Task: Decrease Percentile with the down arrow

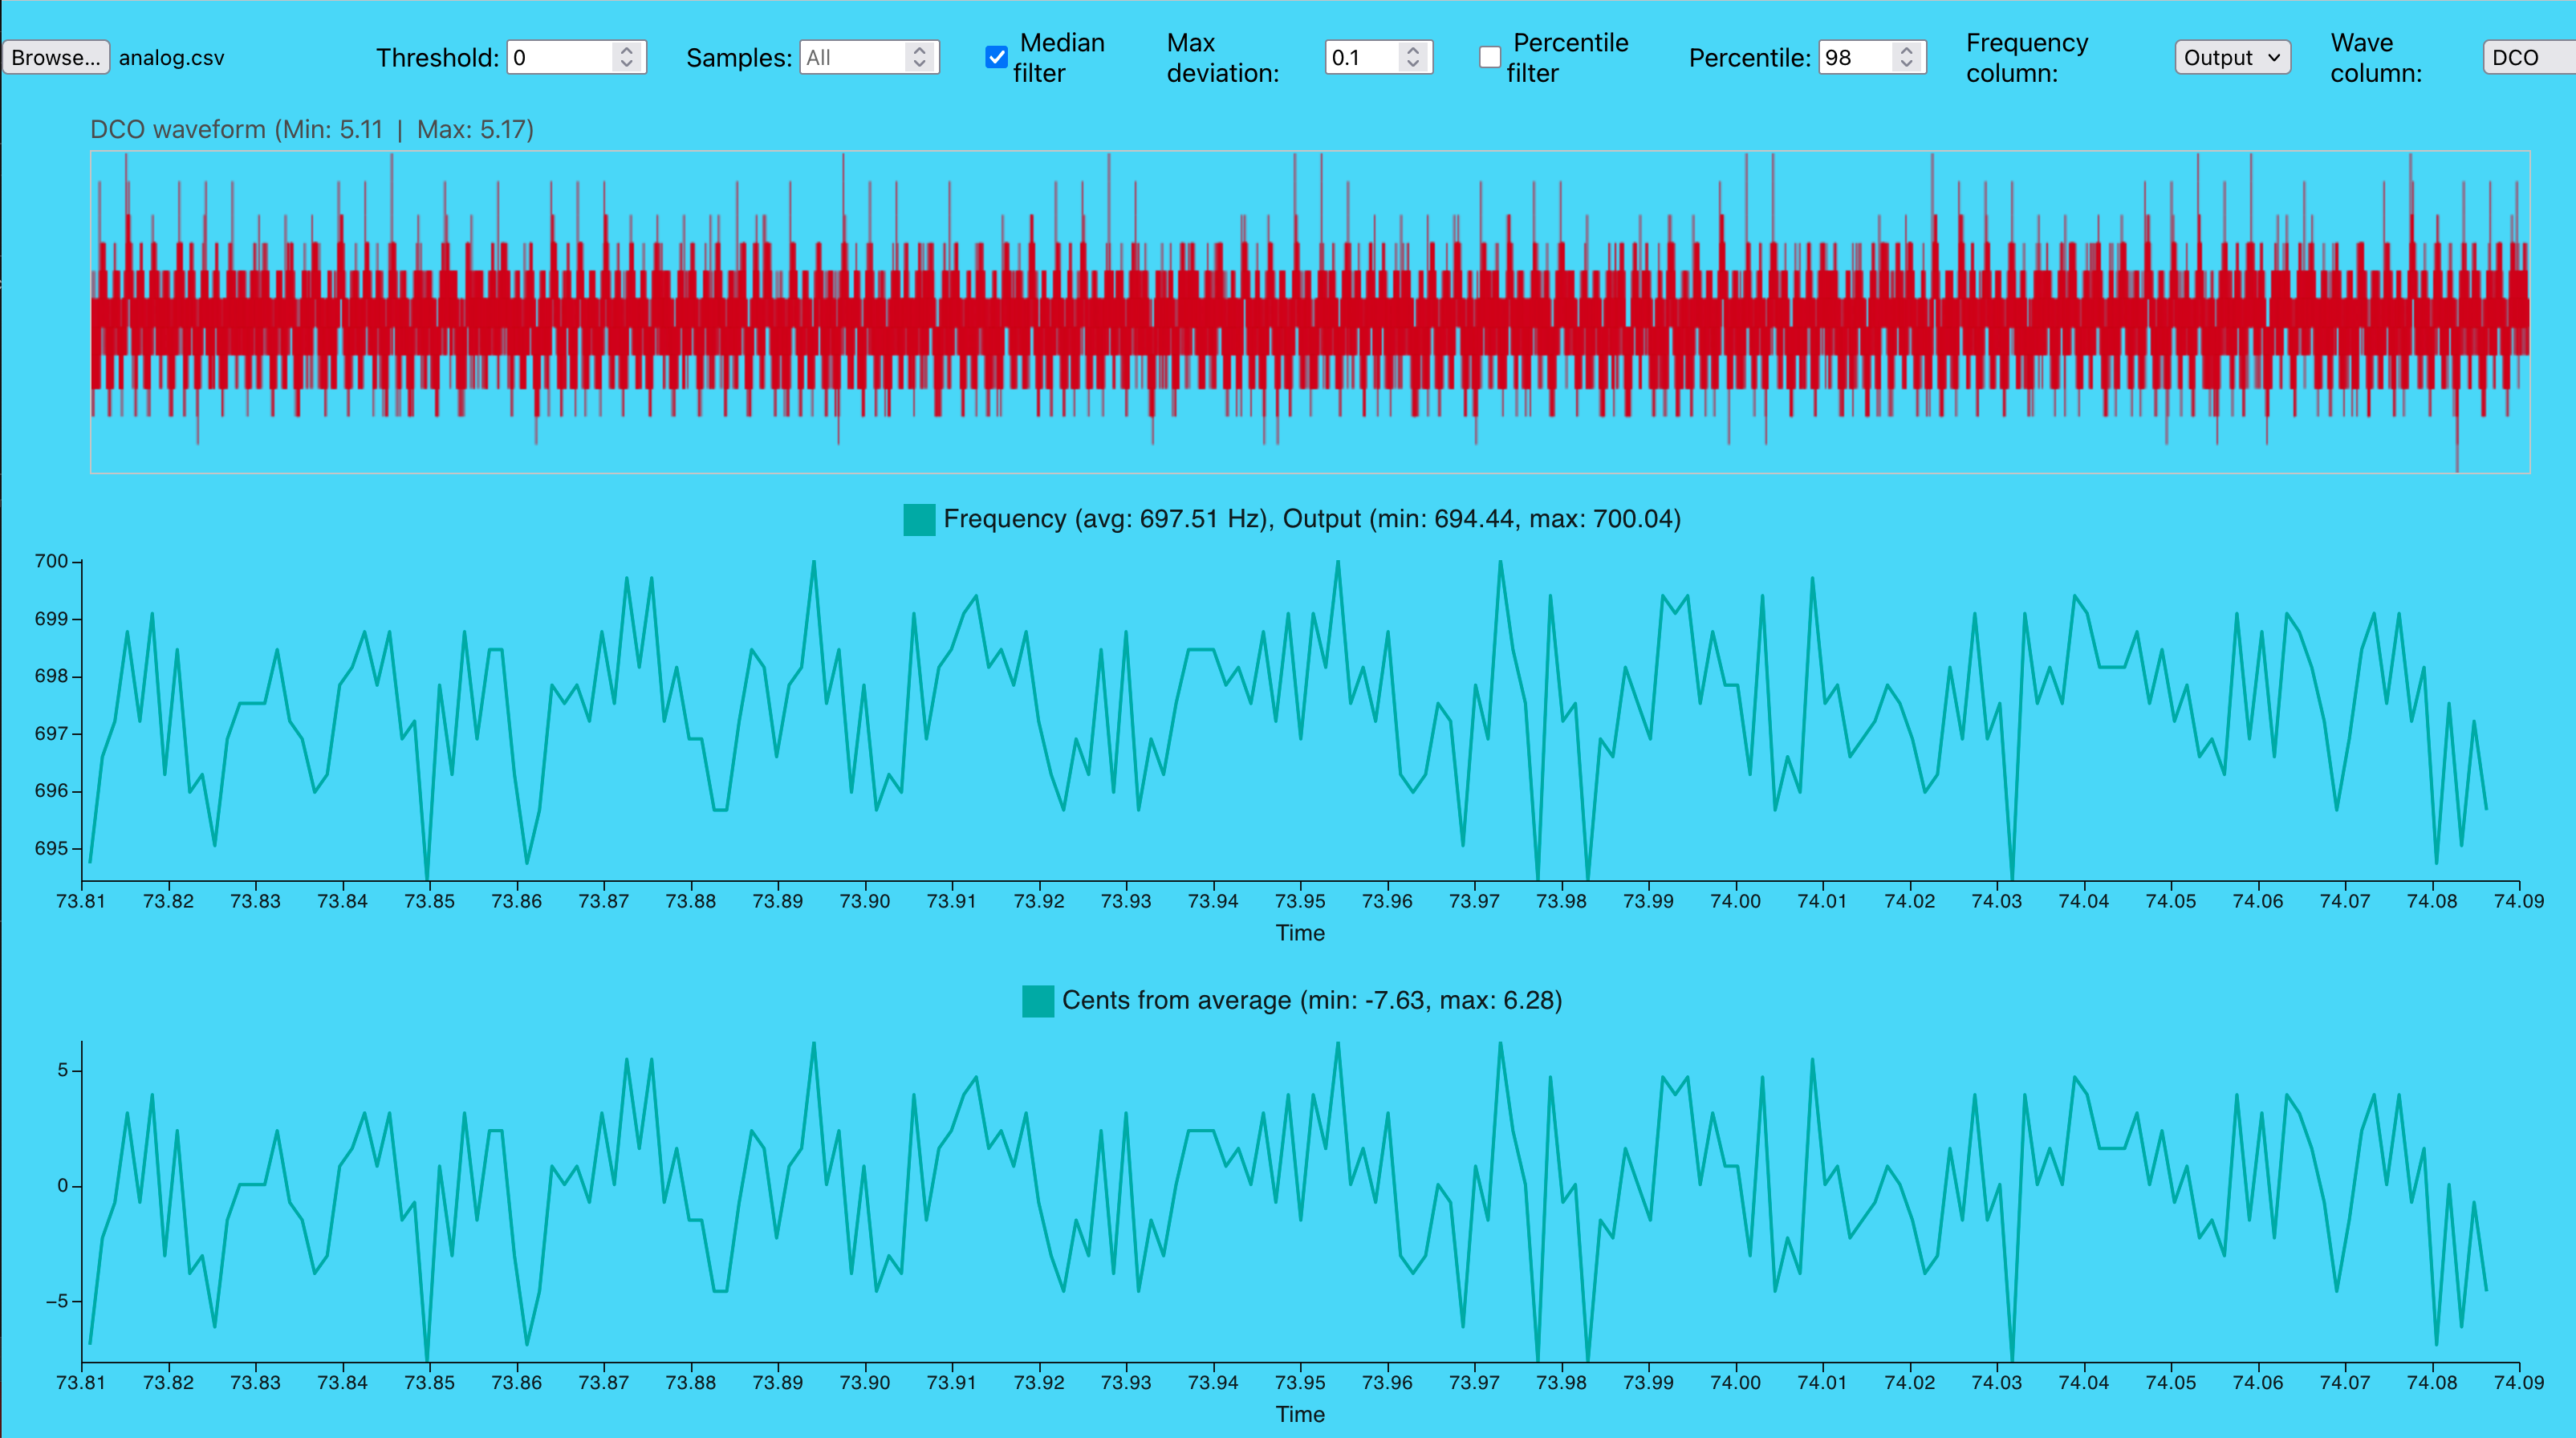Action: (1907, 65)
